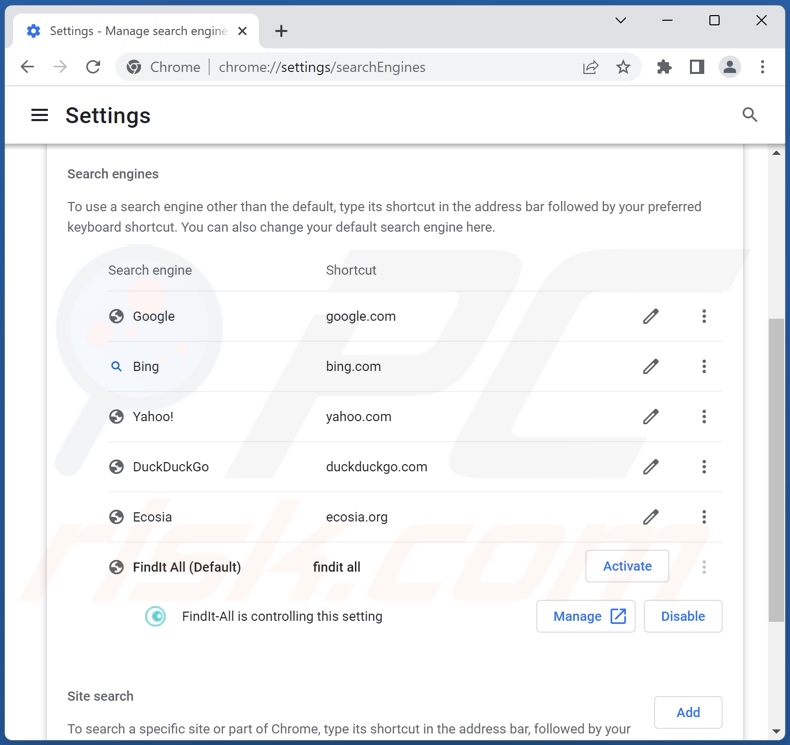The width and height of the screenshot is (790, 745).
Task: Reload the settings page
Action: coord(93,66)
